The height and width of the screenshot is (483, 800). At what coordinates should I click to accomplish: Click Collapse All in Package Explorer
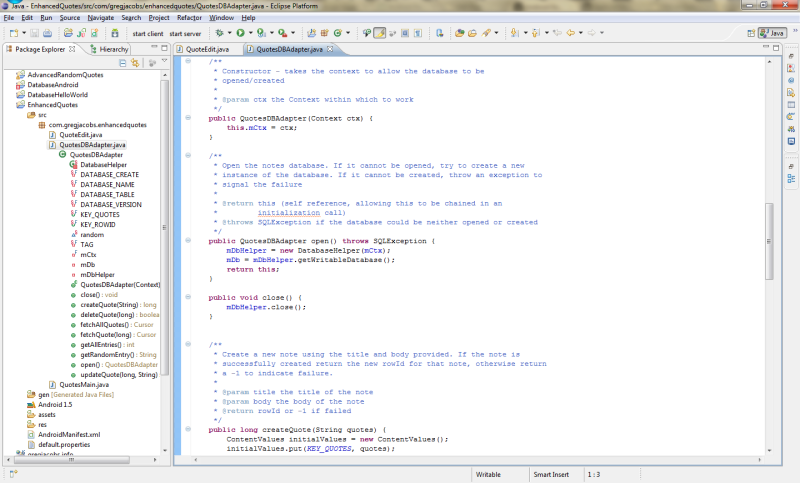124,63
